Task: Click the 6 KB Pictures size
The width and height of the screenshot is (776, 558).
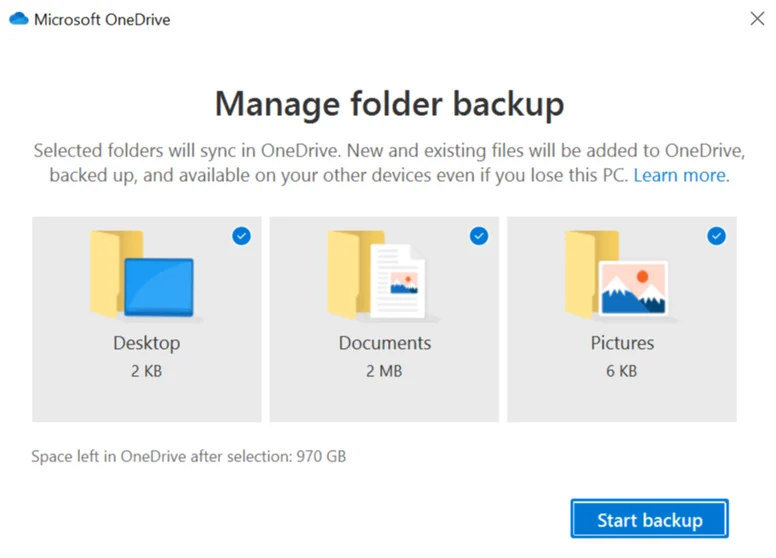Action: click(622, 371)
